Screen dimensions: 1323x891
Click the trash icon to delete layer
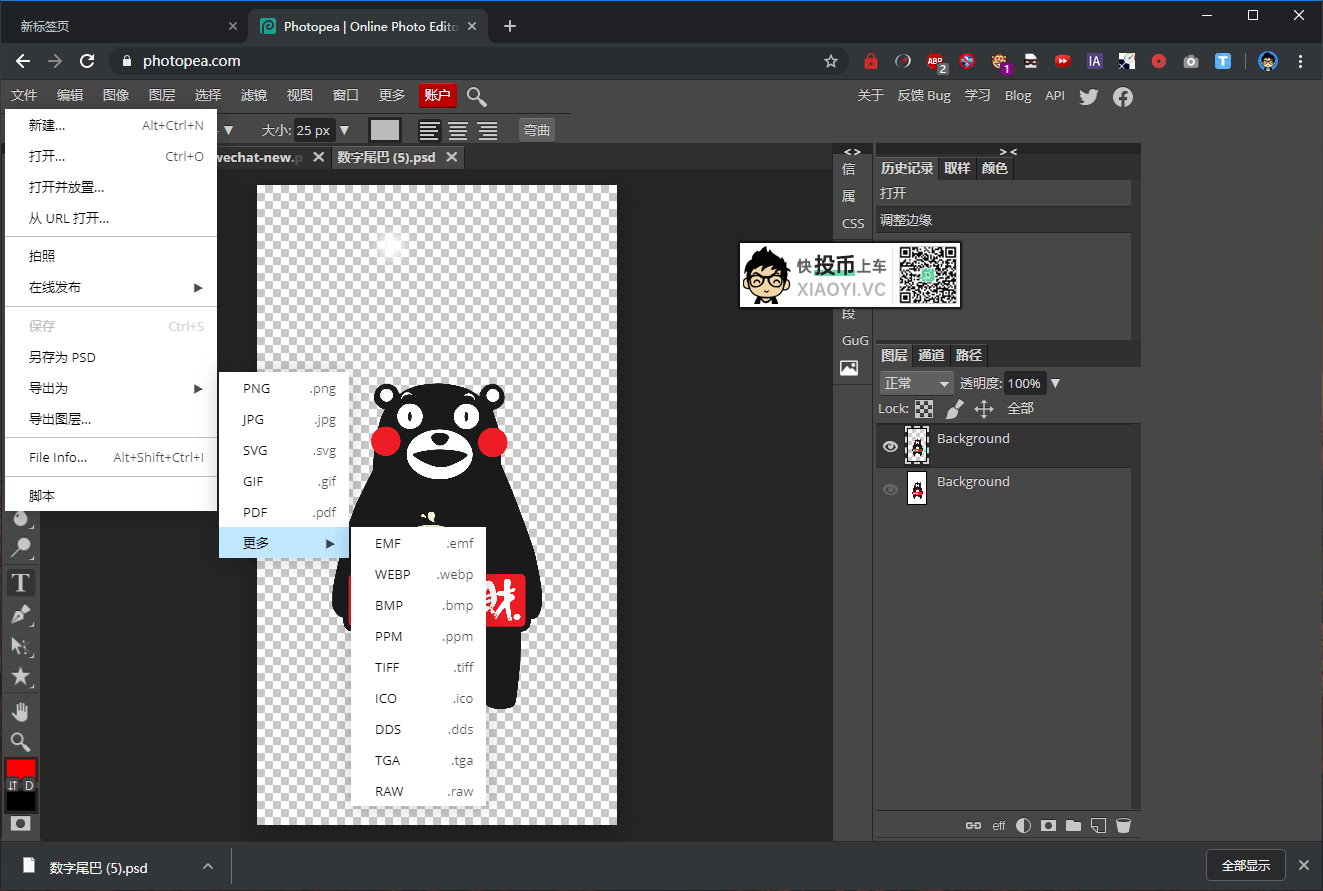[1123, 826]
